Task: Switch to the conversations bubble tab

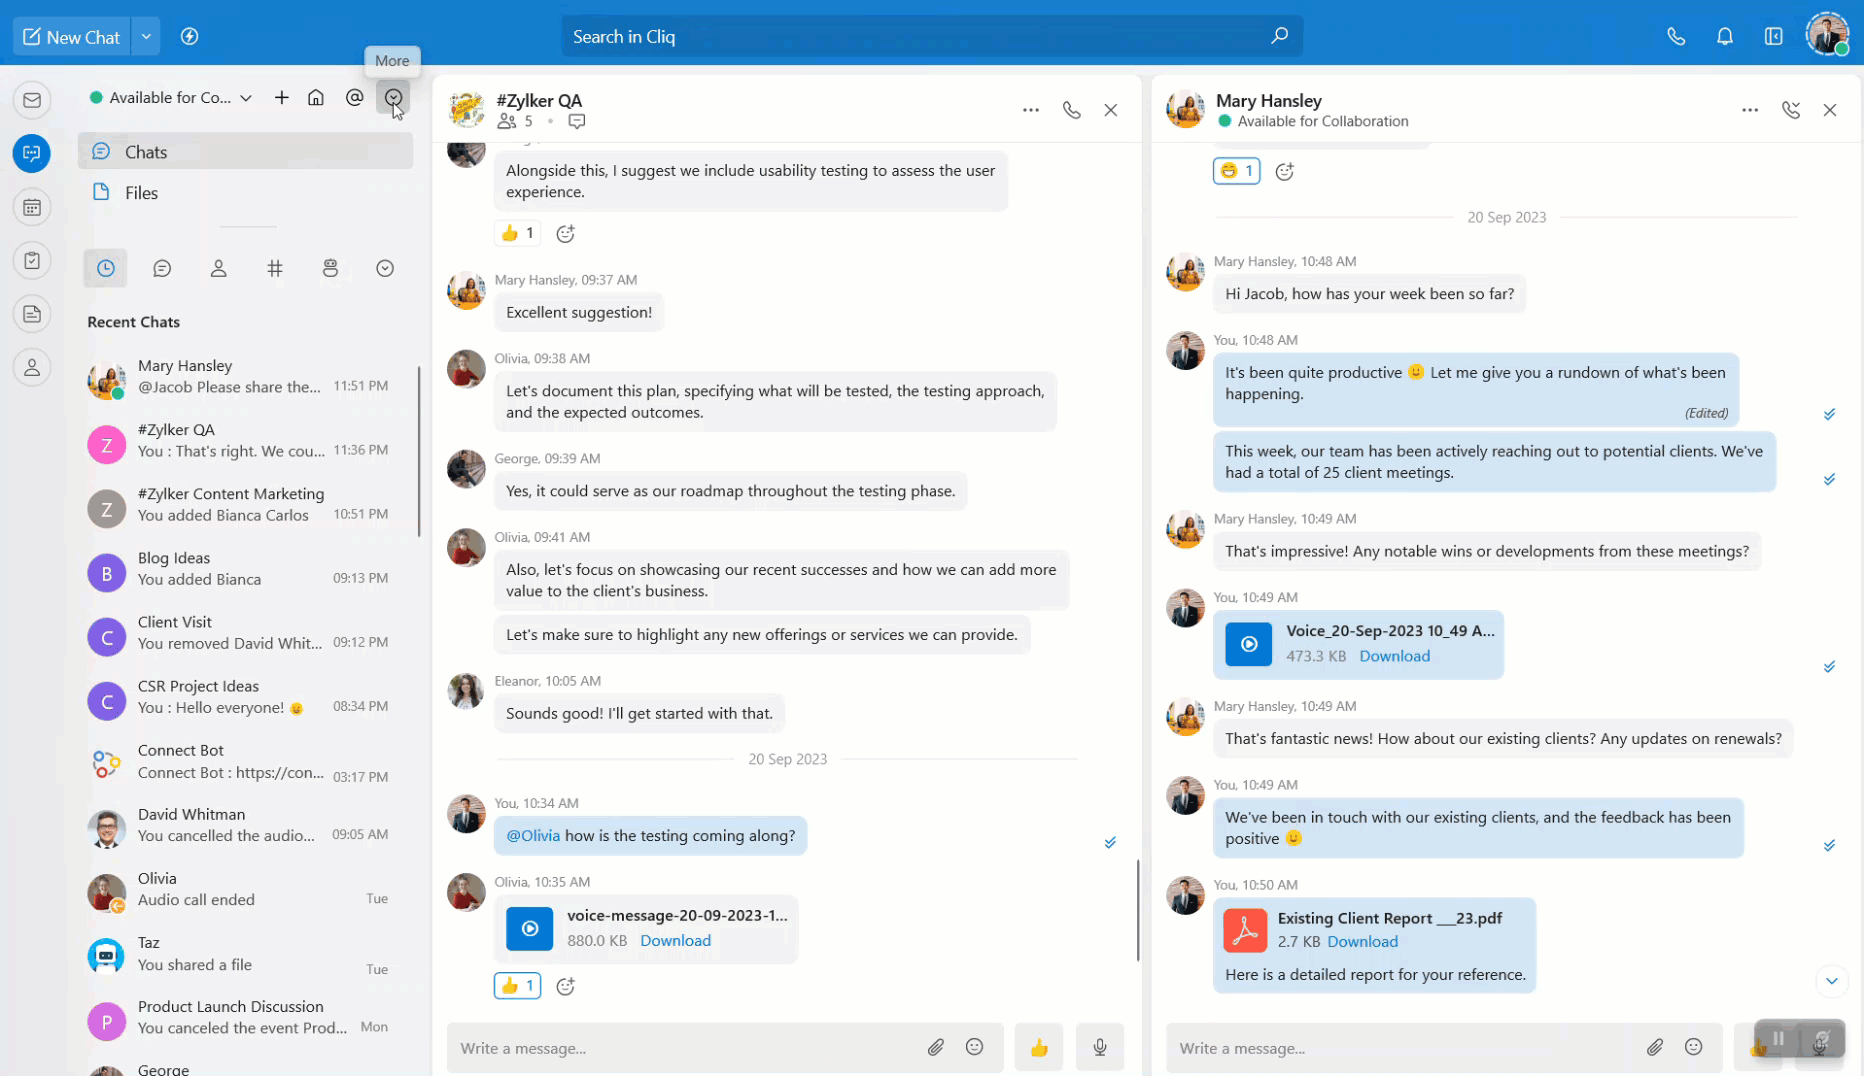Action: click(162, 268)
